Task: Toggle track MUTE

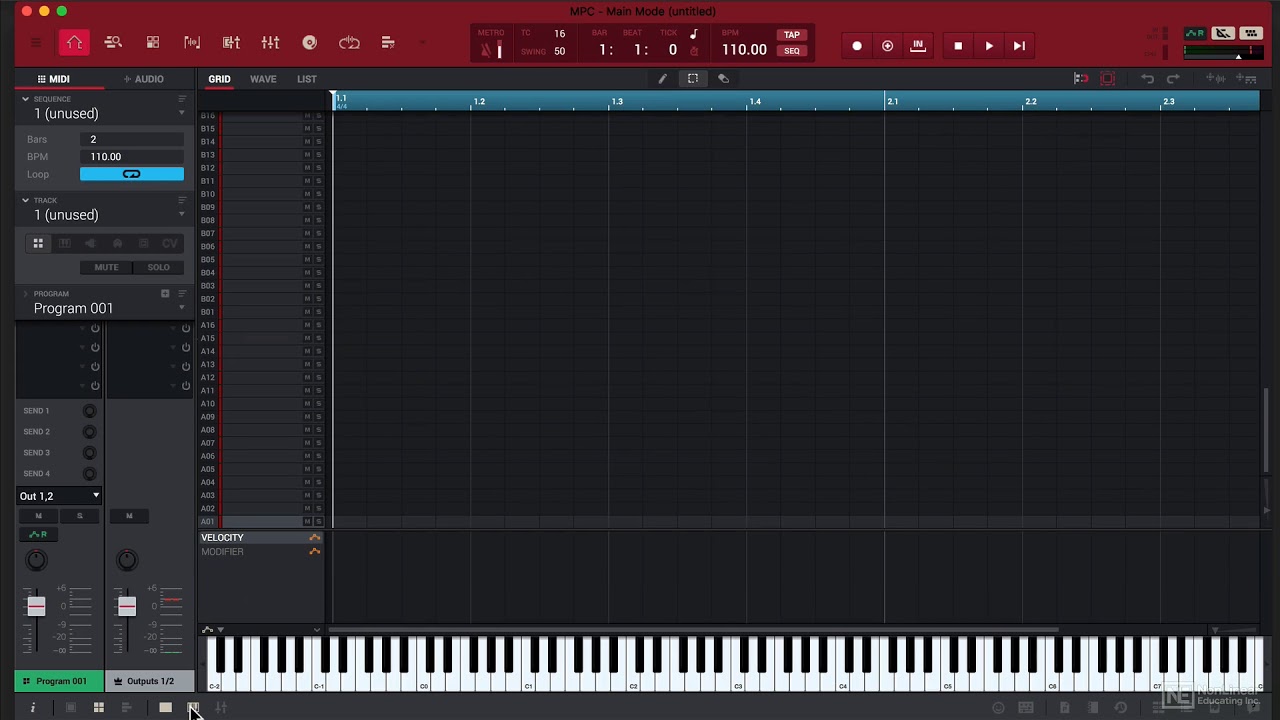Action: click(106, 267)
